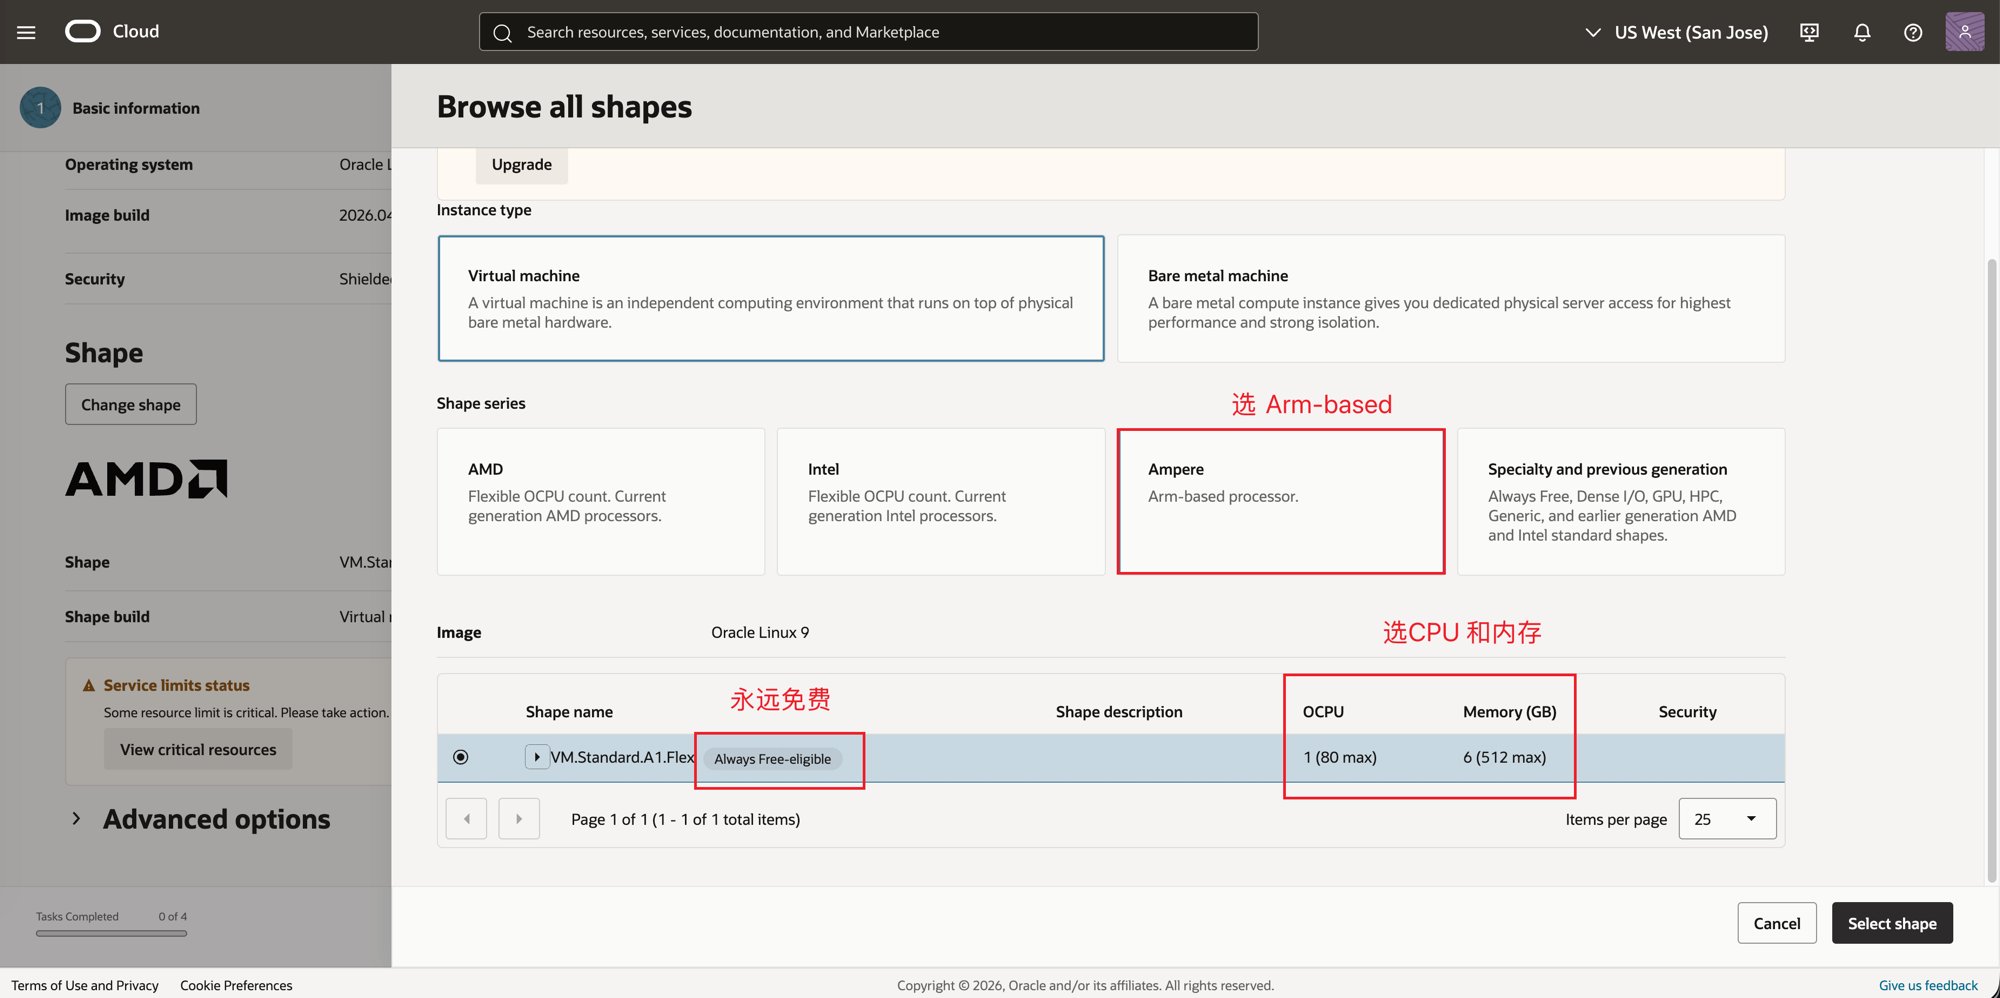The image size is (2000, 998).
Task: Click the service limits warning triangle icon
Action: point(89,685)
